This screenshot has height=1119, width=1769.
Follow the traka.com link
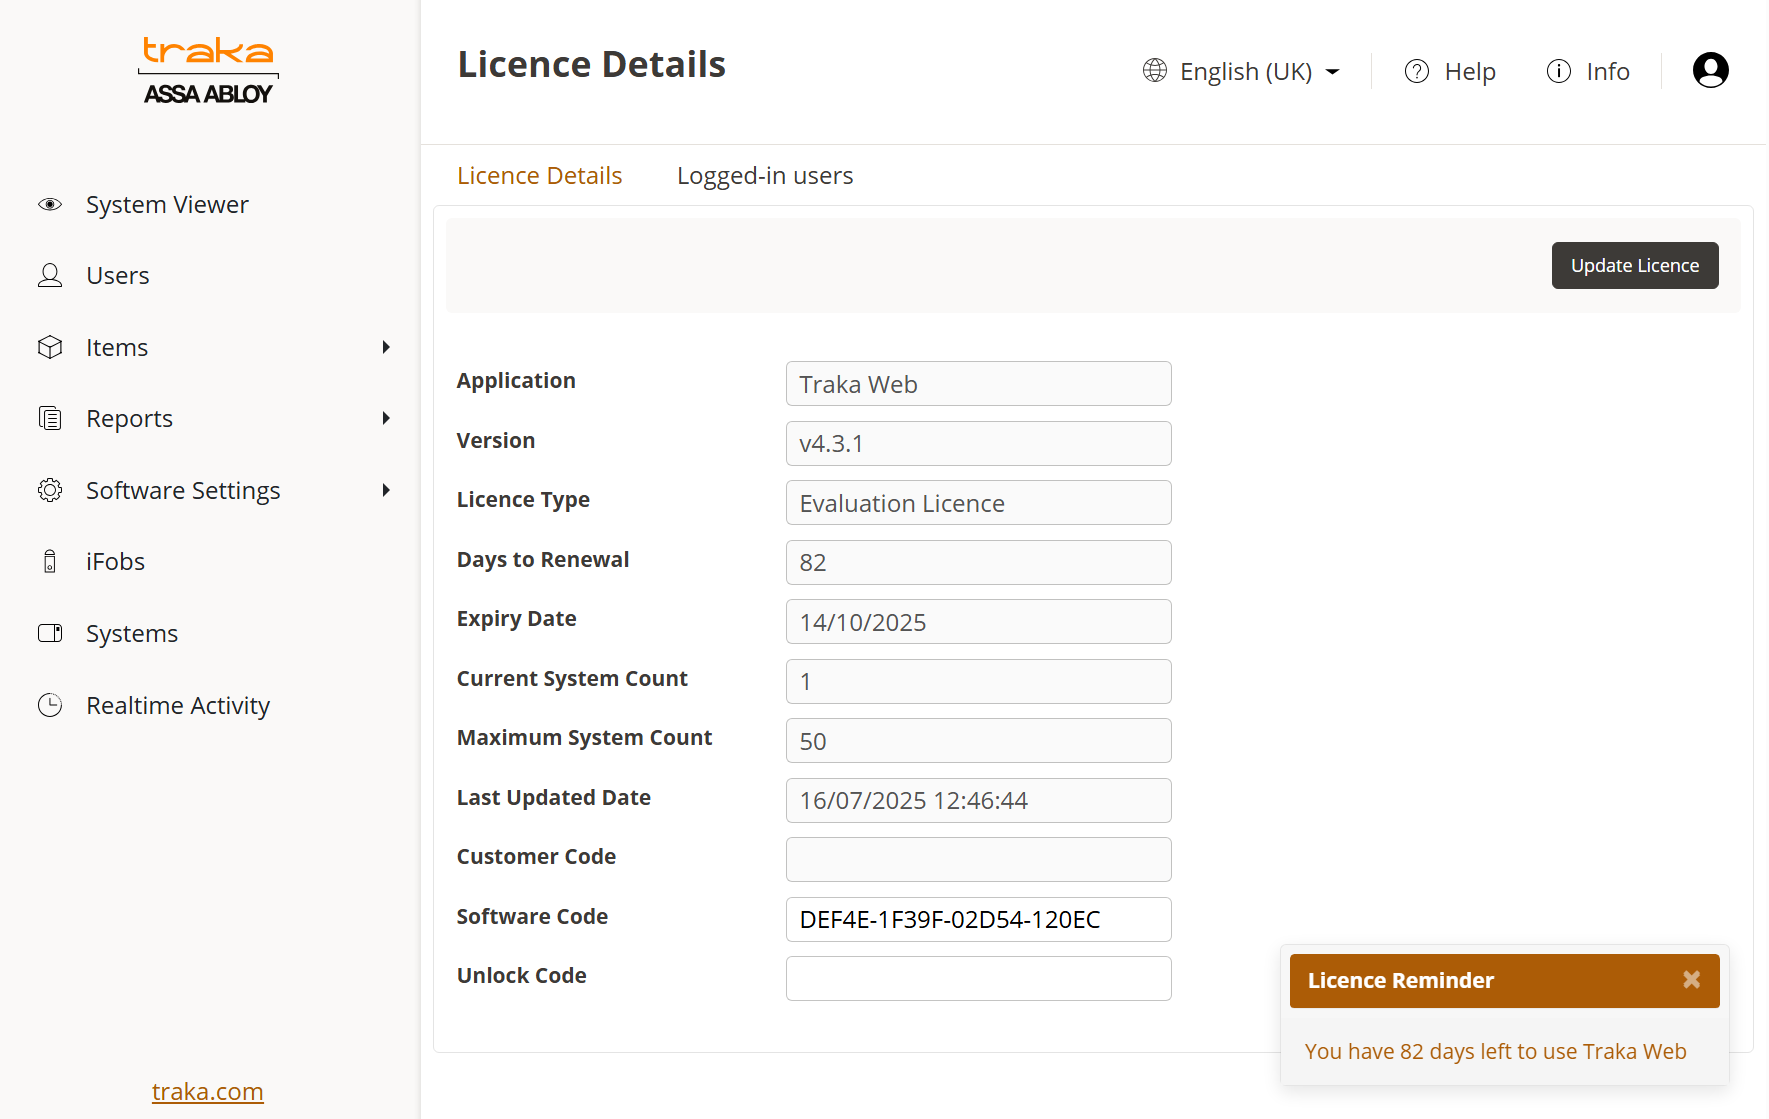point(207,1091)
